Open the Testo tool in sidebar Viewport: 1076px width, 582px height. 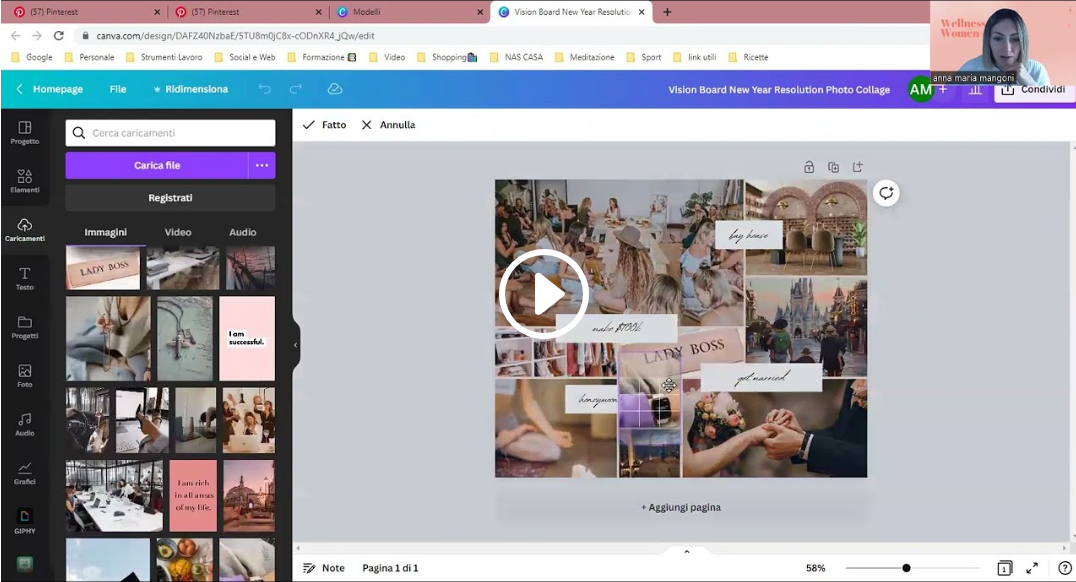25,278
